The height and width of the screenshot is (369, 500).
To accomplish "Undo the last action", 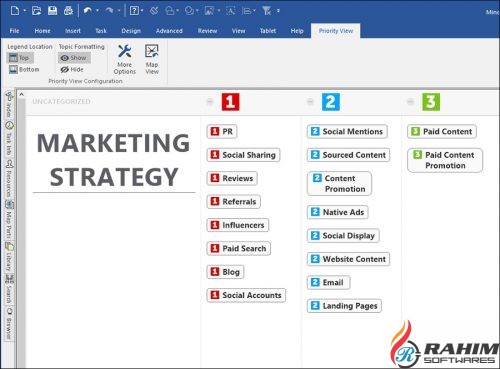I will [88, 11].
